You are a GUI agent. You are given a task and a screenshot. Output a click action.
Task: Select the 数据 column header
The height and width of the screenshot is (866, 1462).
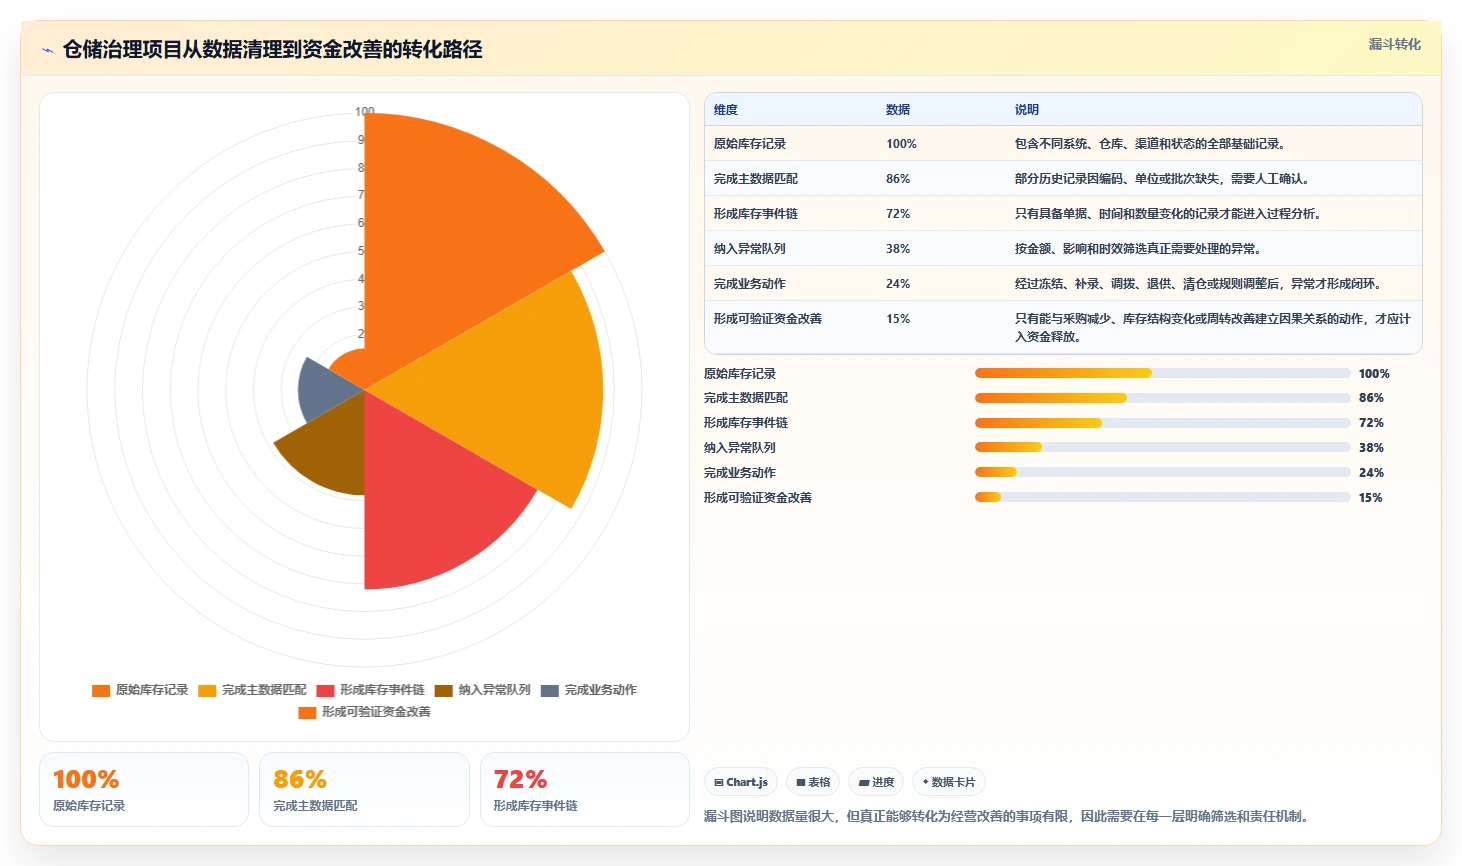[898, 110]
